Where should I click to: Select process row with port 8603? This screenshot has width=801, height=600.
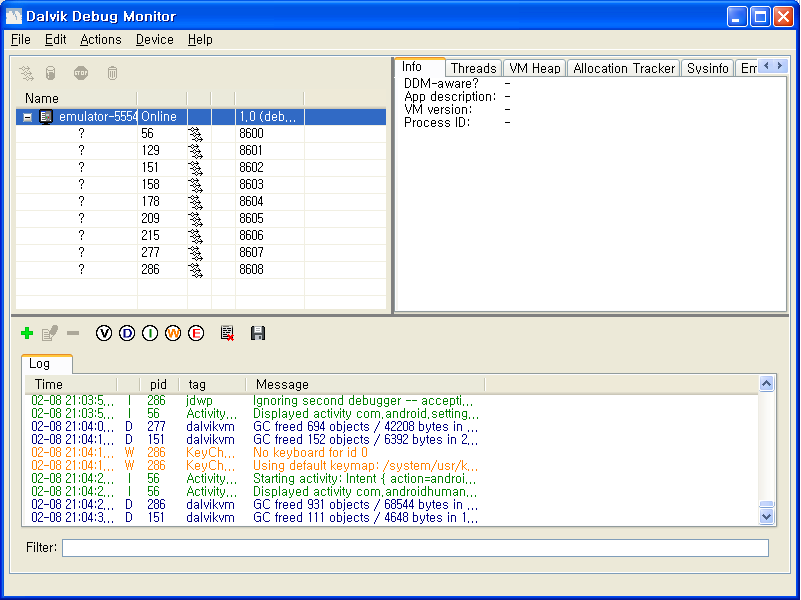[x=201, y=184]
